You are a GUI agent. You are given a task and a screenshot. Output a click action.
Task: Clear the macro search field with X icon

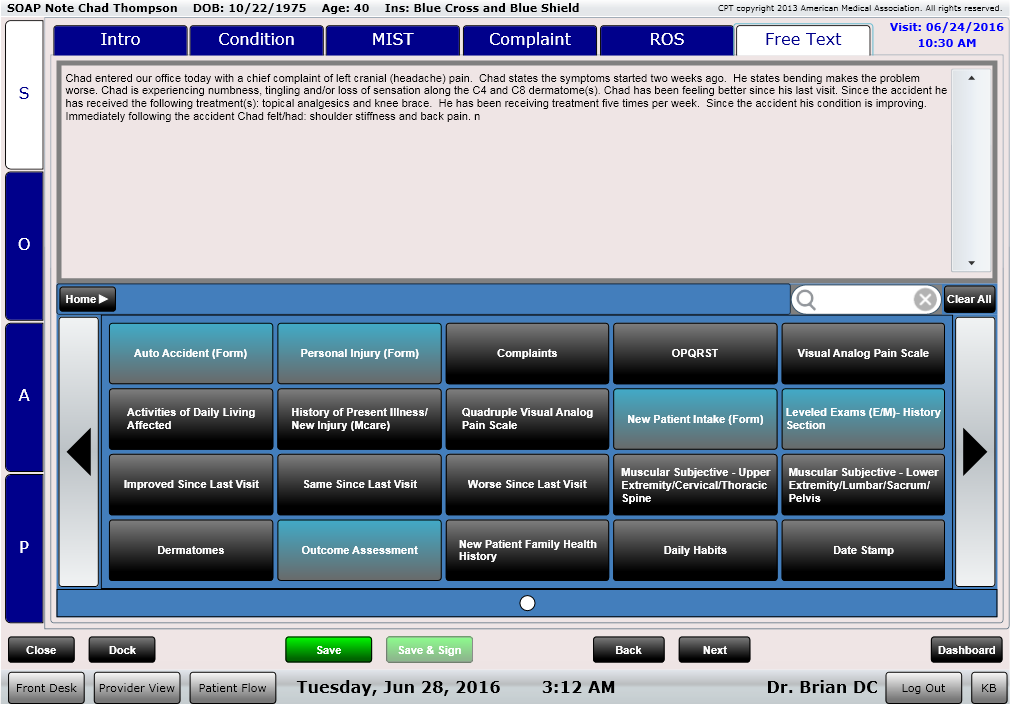coord(925,299)
